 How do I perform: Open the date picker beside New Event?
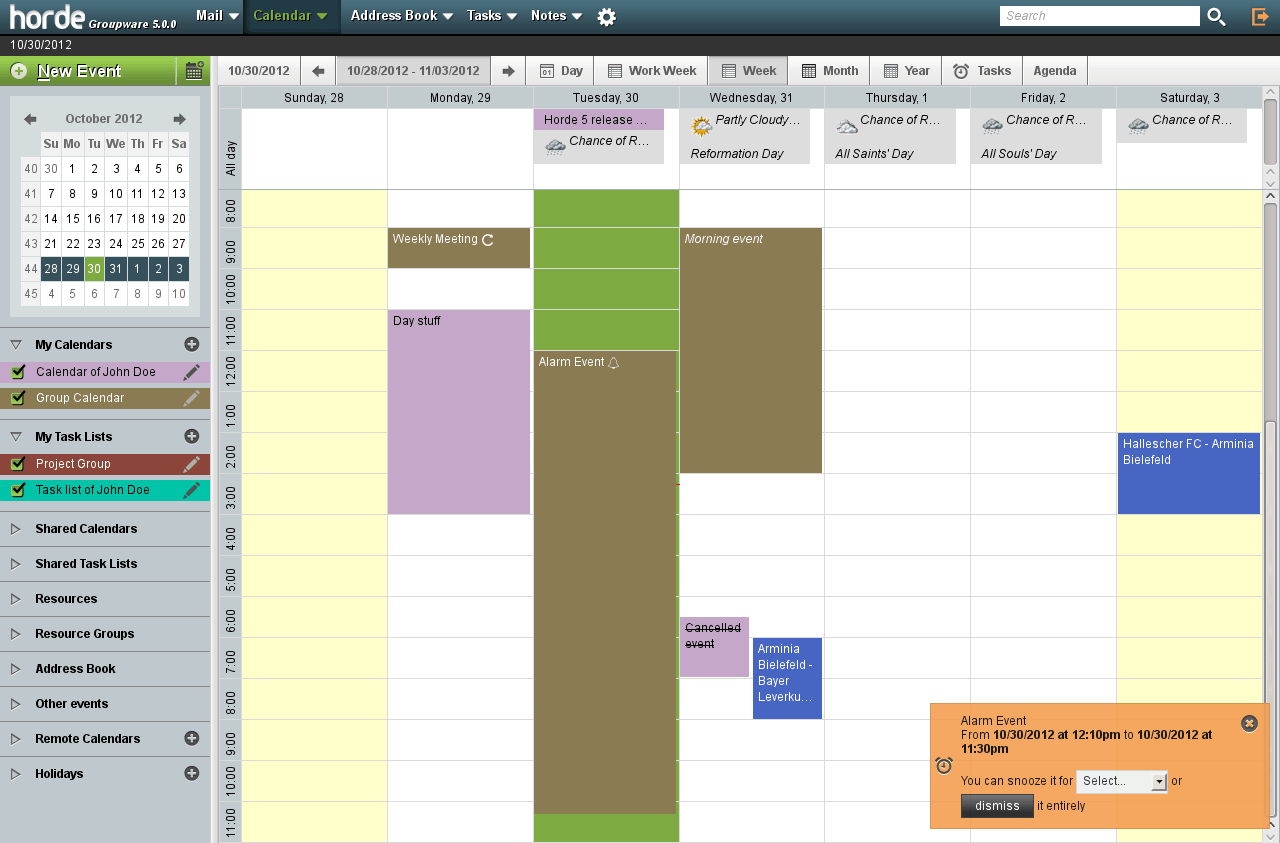click(193, 71)
